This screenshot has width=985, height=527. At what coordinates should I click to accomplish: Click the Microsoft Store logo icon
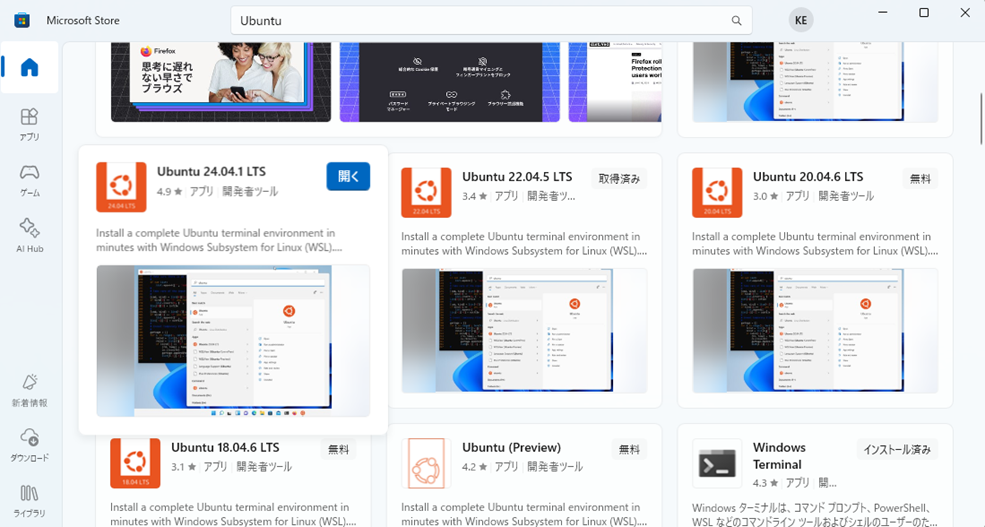(22, 20)
